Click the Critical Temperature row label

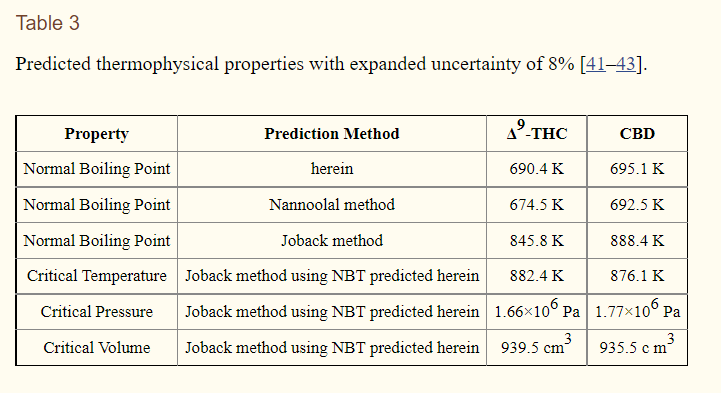click(x=97, y=276)
